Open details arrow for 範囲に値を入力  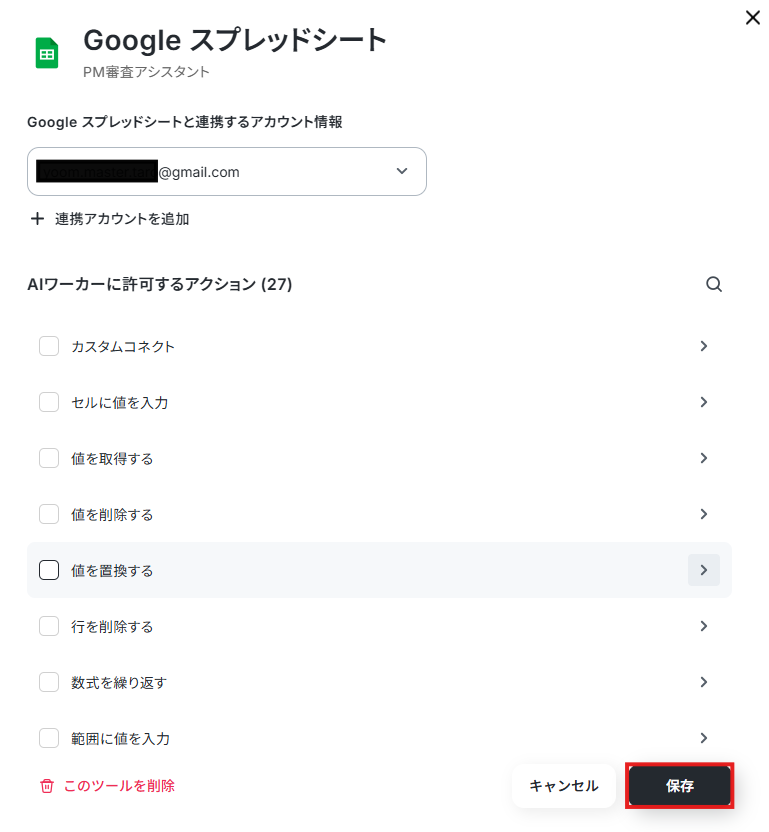[704, 738]
